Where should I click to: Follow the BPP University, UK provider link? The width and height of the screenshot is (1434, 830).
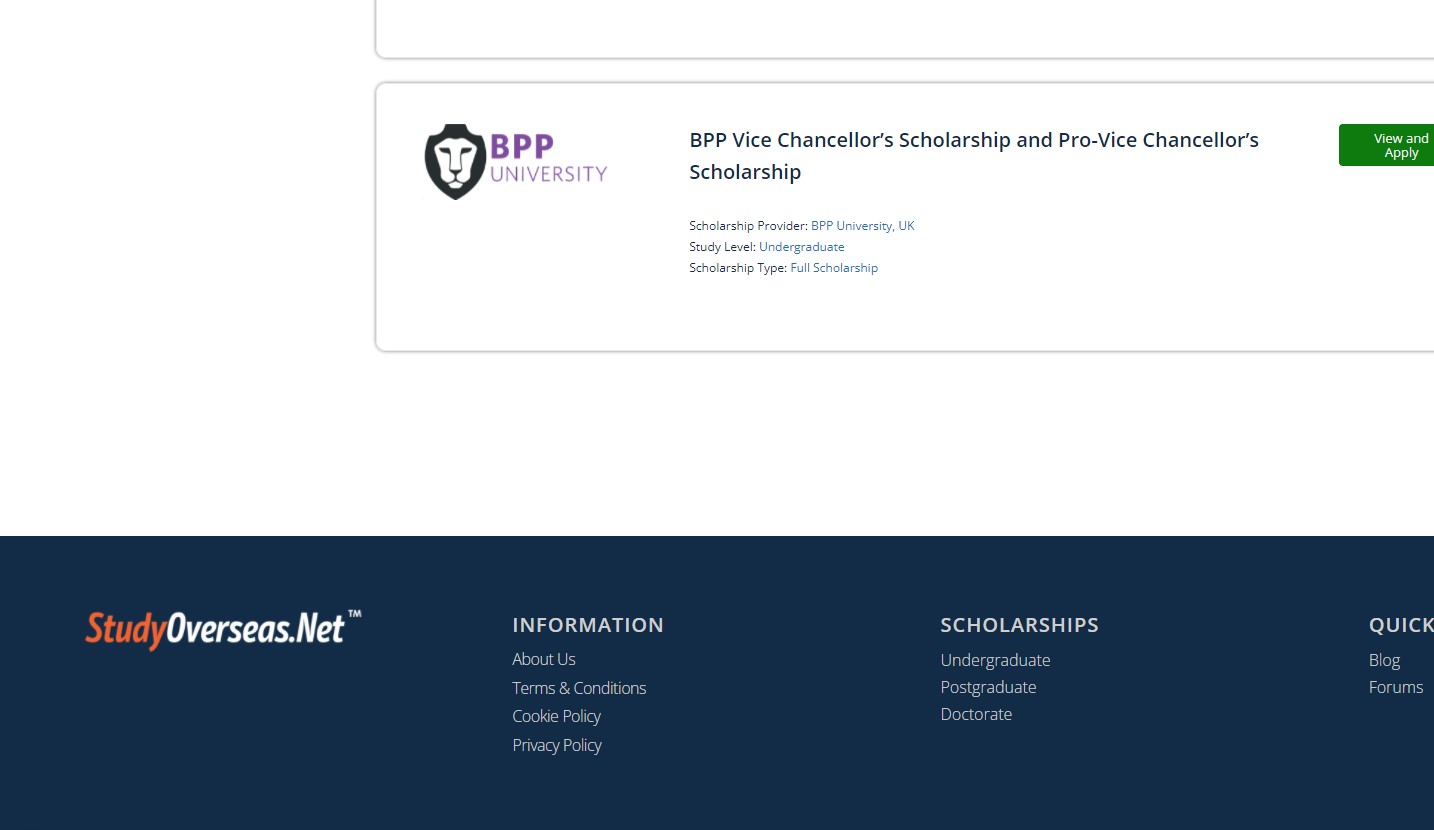pos(862,226)
